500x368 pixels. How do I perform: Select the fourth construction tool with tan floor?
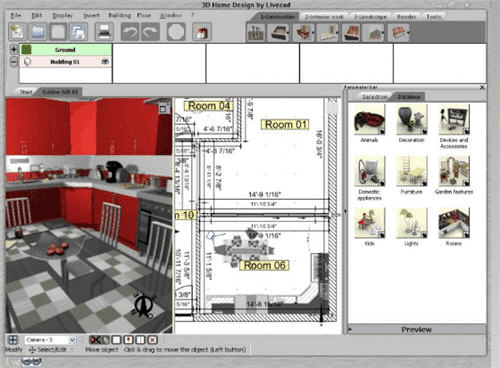point(327,33)
